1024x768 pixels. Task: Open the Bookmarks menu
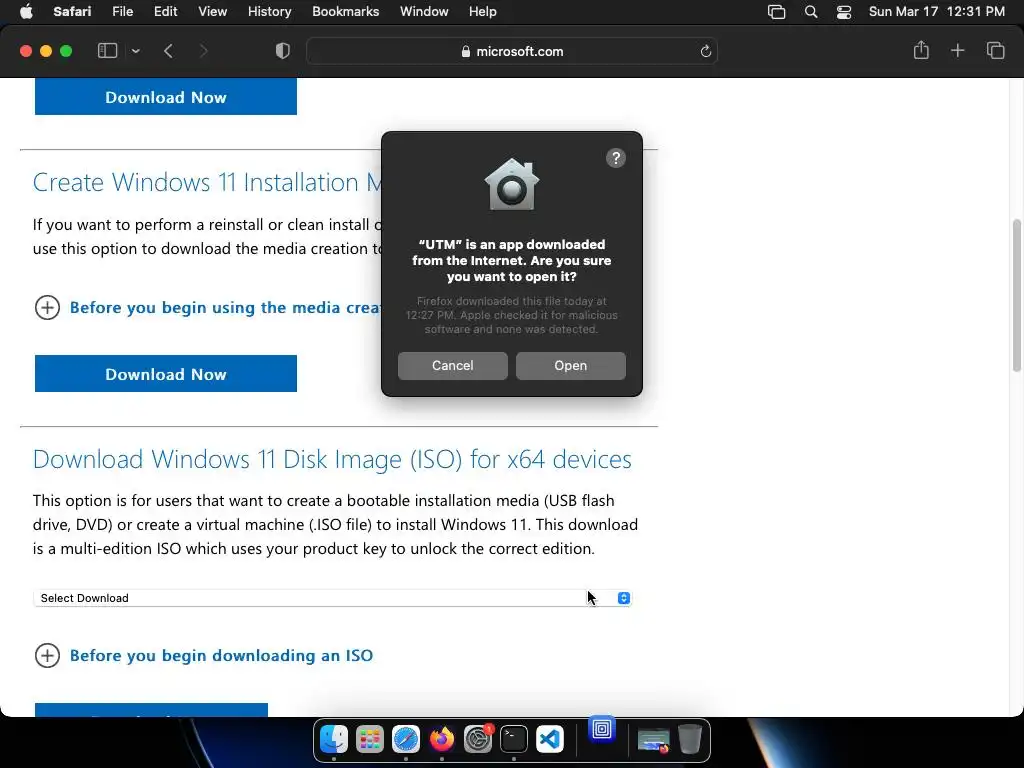[x=345, y=12]
